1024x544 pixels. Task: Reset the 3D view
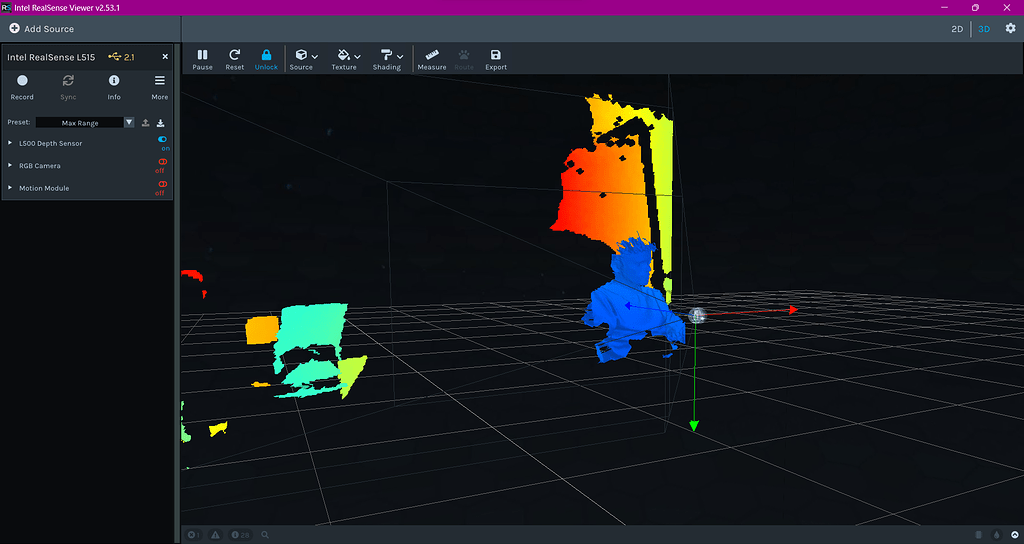pos(234,59)
